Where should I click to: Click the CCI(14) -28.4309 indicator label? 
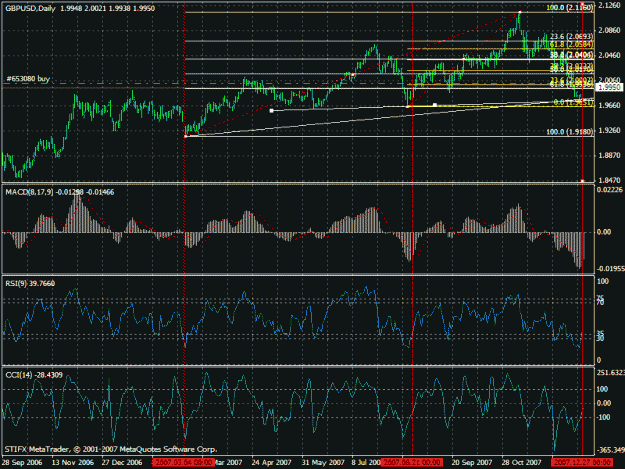34,375
